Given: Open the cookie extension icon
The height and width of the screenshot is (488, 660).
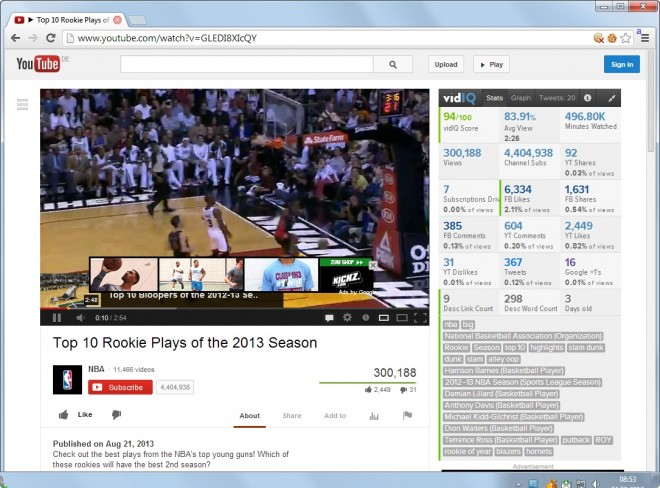Looking at the screenshot, I should [612, 38].
